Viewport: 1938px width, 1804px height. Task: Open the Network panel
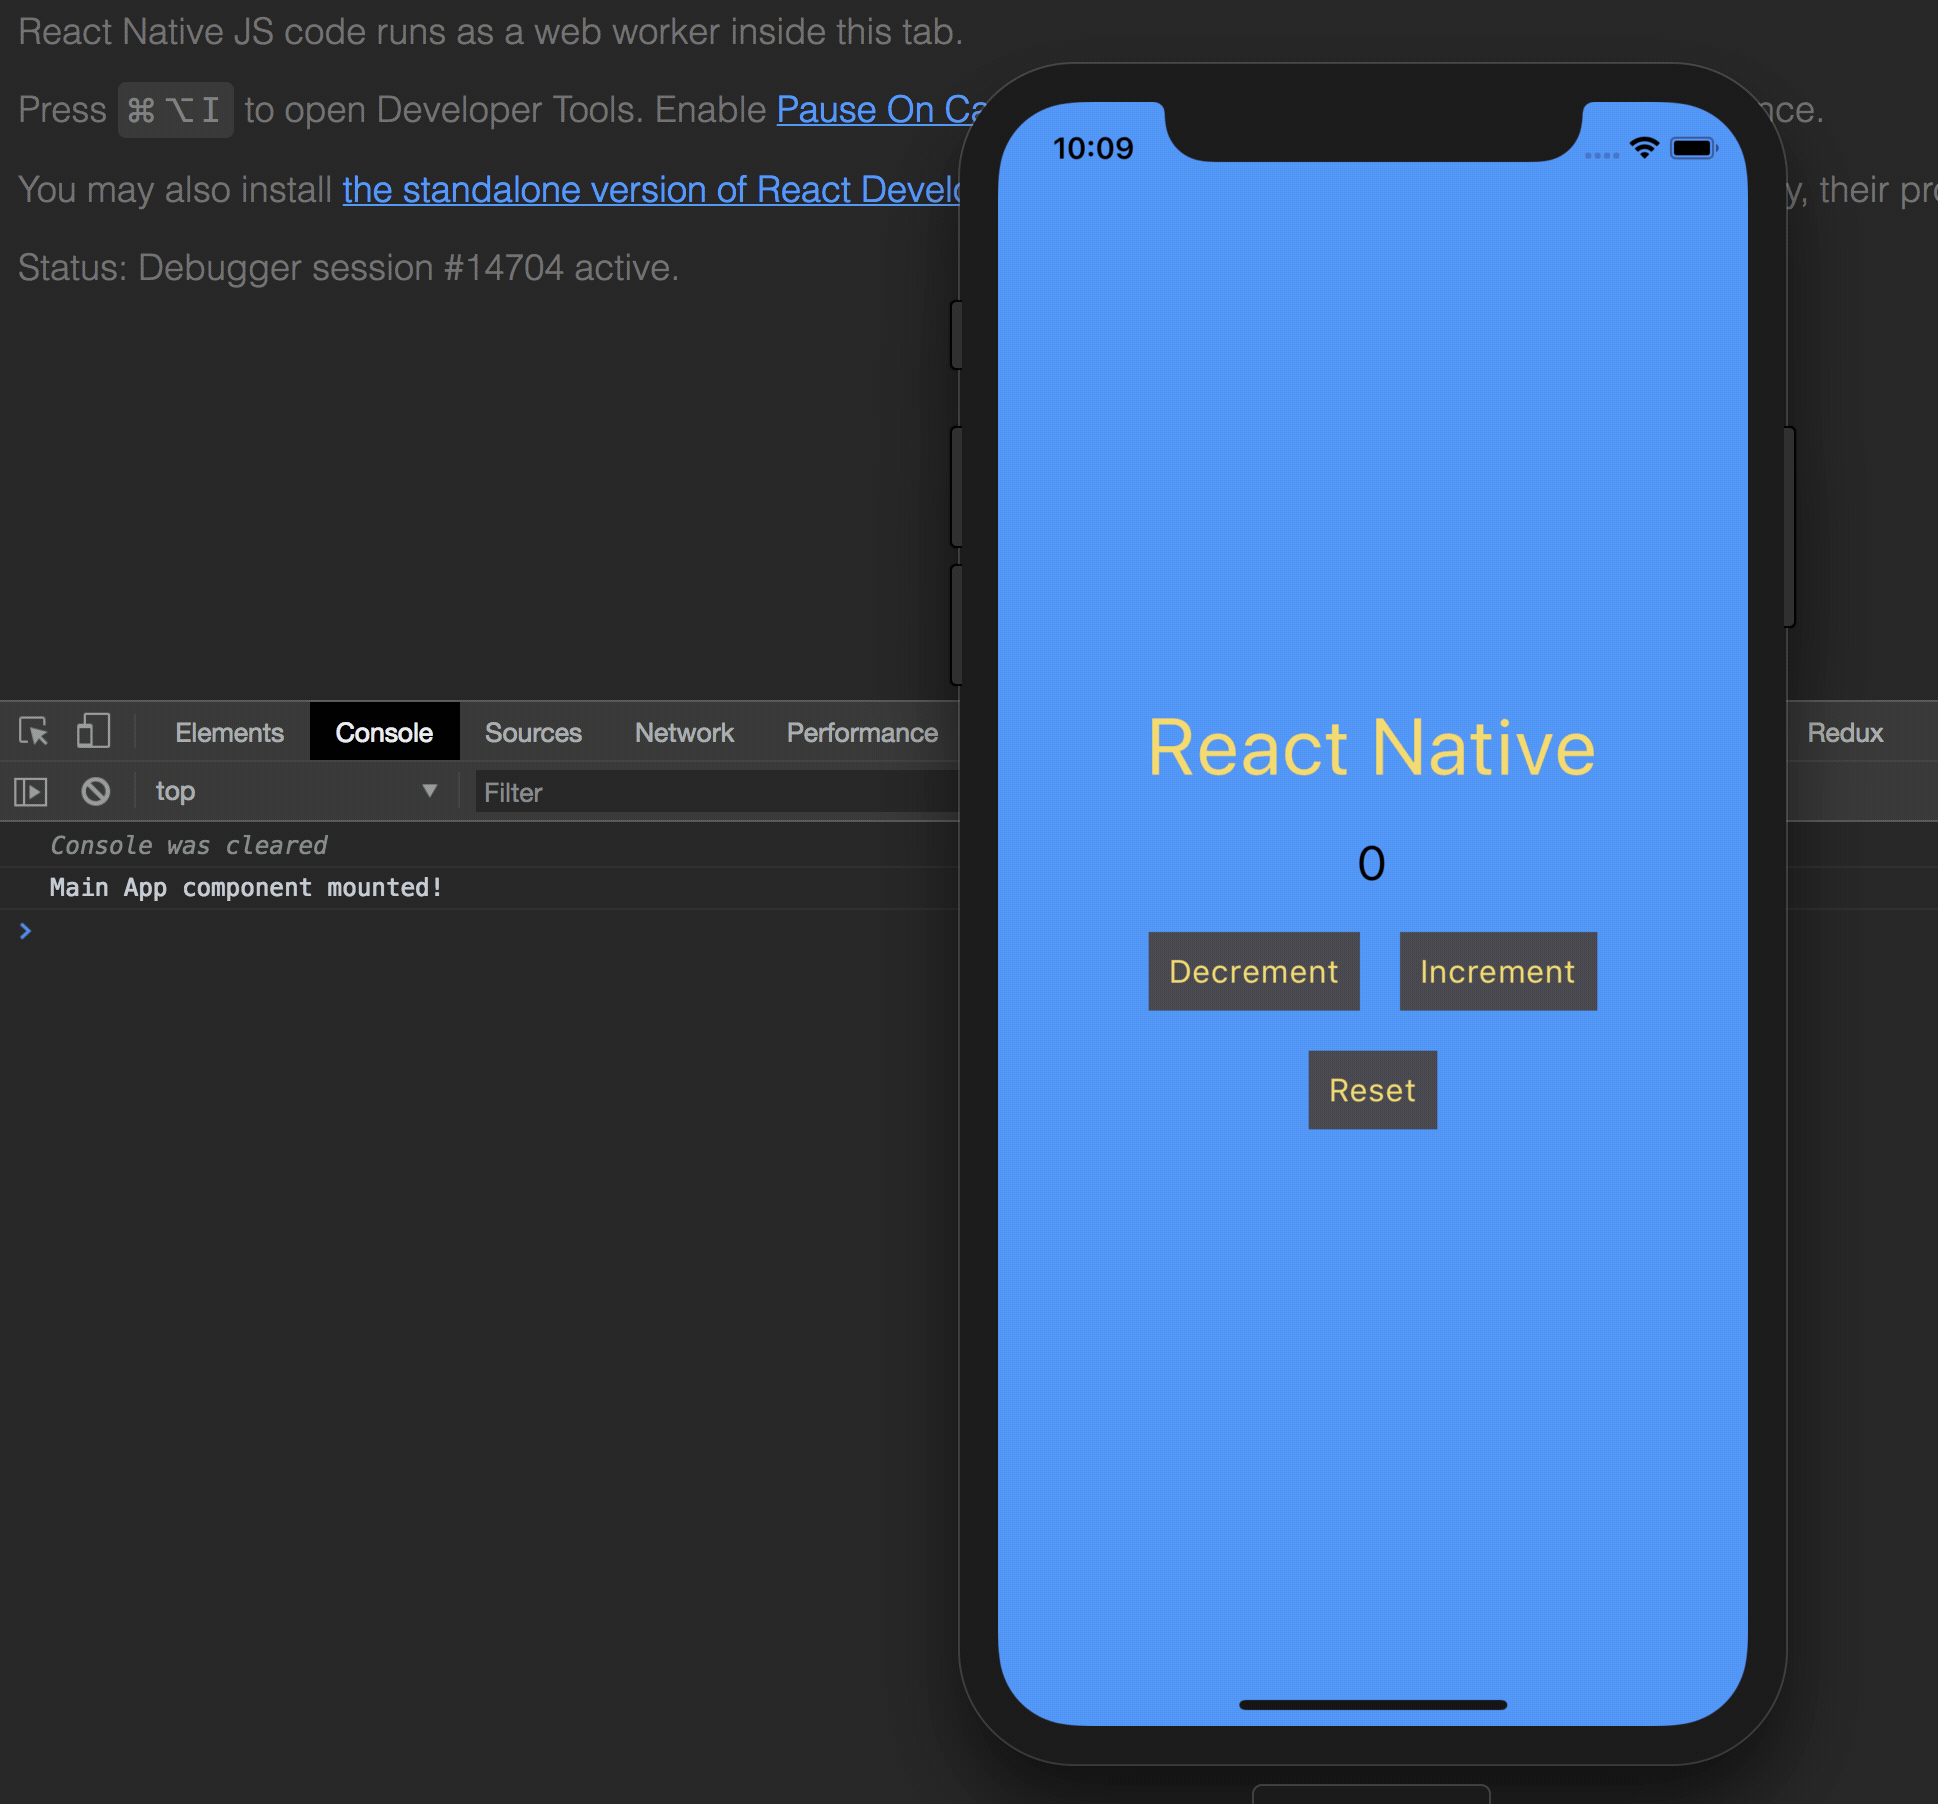click(x=684, y=732)
